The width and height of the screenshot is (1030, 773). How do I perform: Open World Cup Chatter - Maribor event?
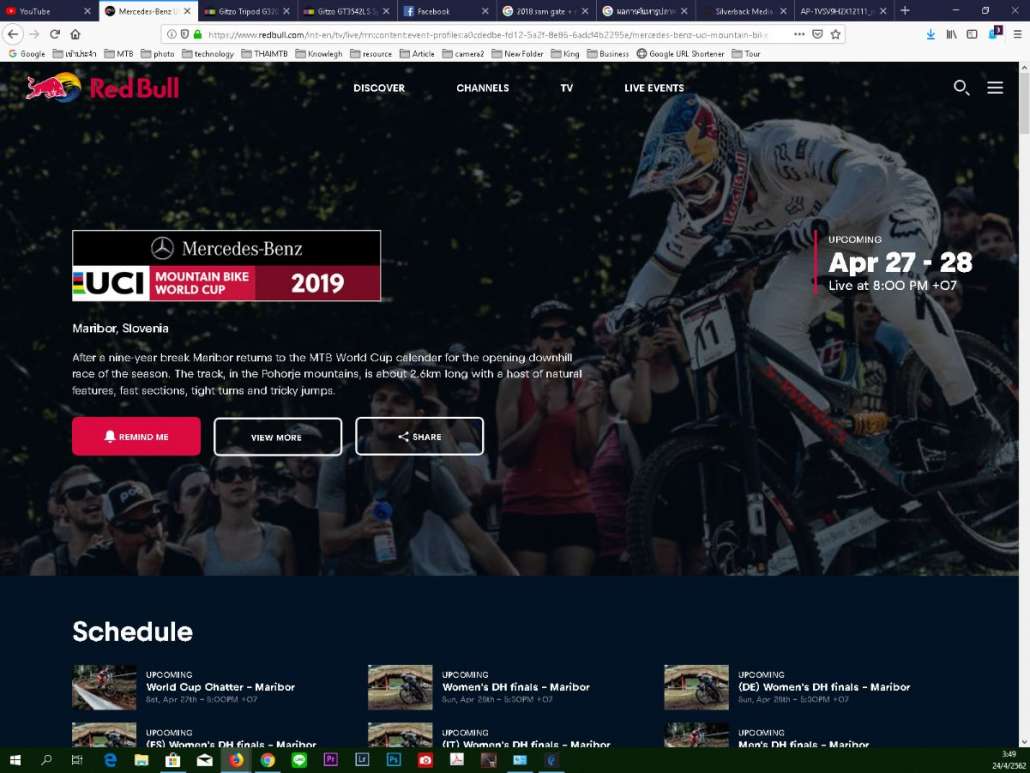coord(220,687)
